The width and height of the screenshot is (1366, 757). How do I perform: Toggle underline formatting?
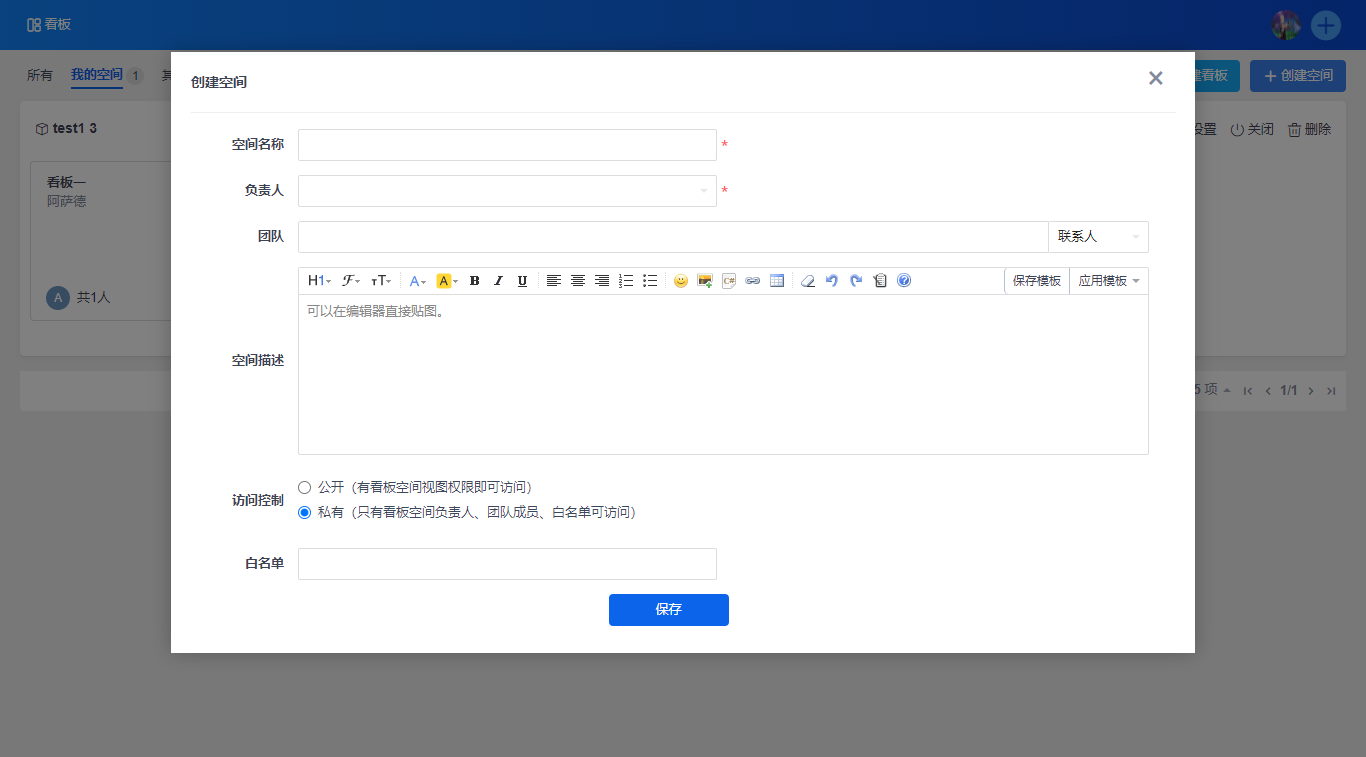(x=522, y=281)
